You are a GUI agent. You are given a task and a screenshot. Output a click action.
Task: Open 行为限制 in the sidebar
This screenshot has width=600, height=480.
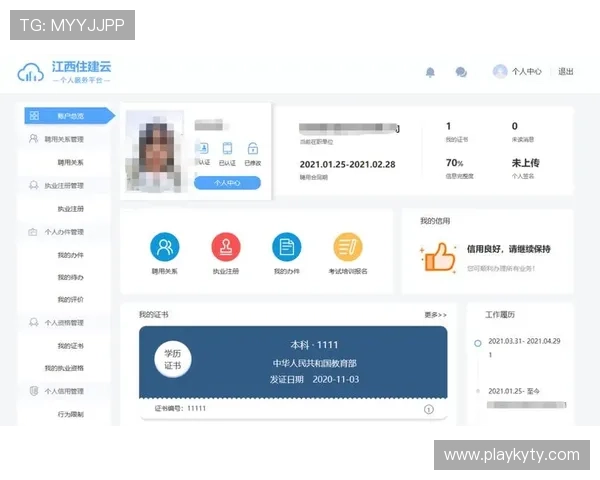click(70, 414)
